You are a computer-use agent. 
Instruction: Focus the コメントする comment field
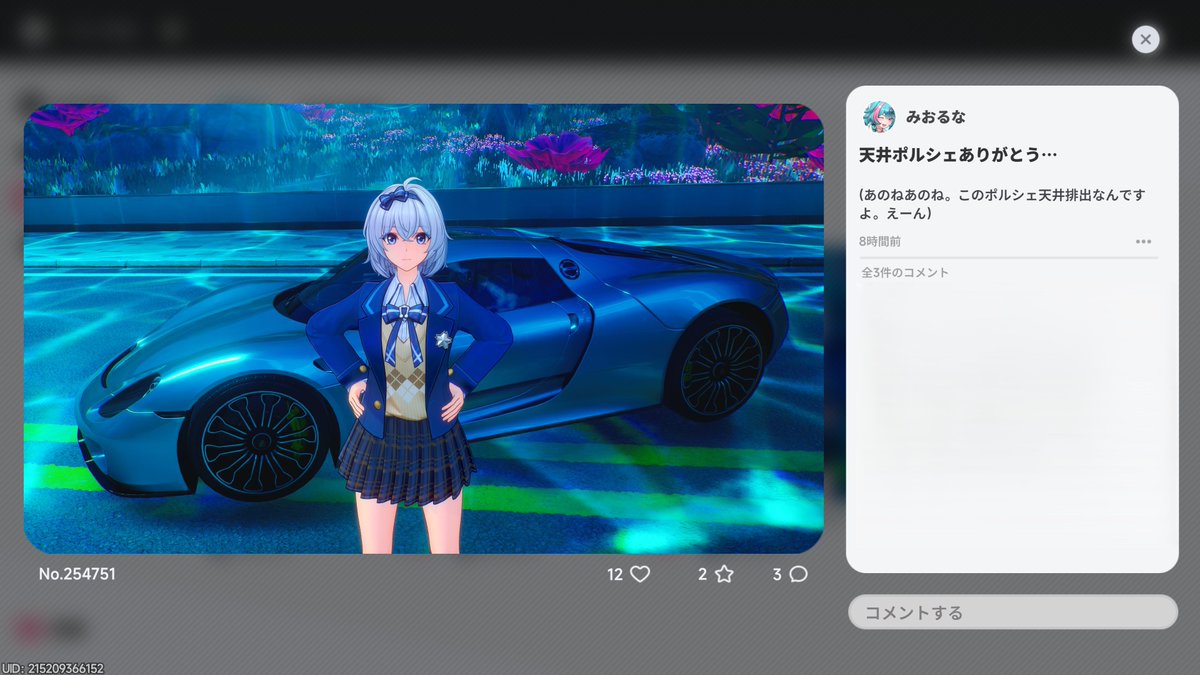pyautogui.click(x=1013, y=612)
